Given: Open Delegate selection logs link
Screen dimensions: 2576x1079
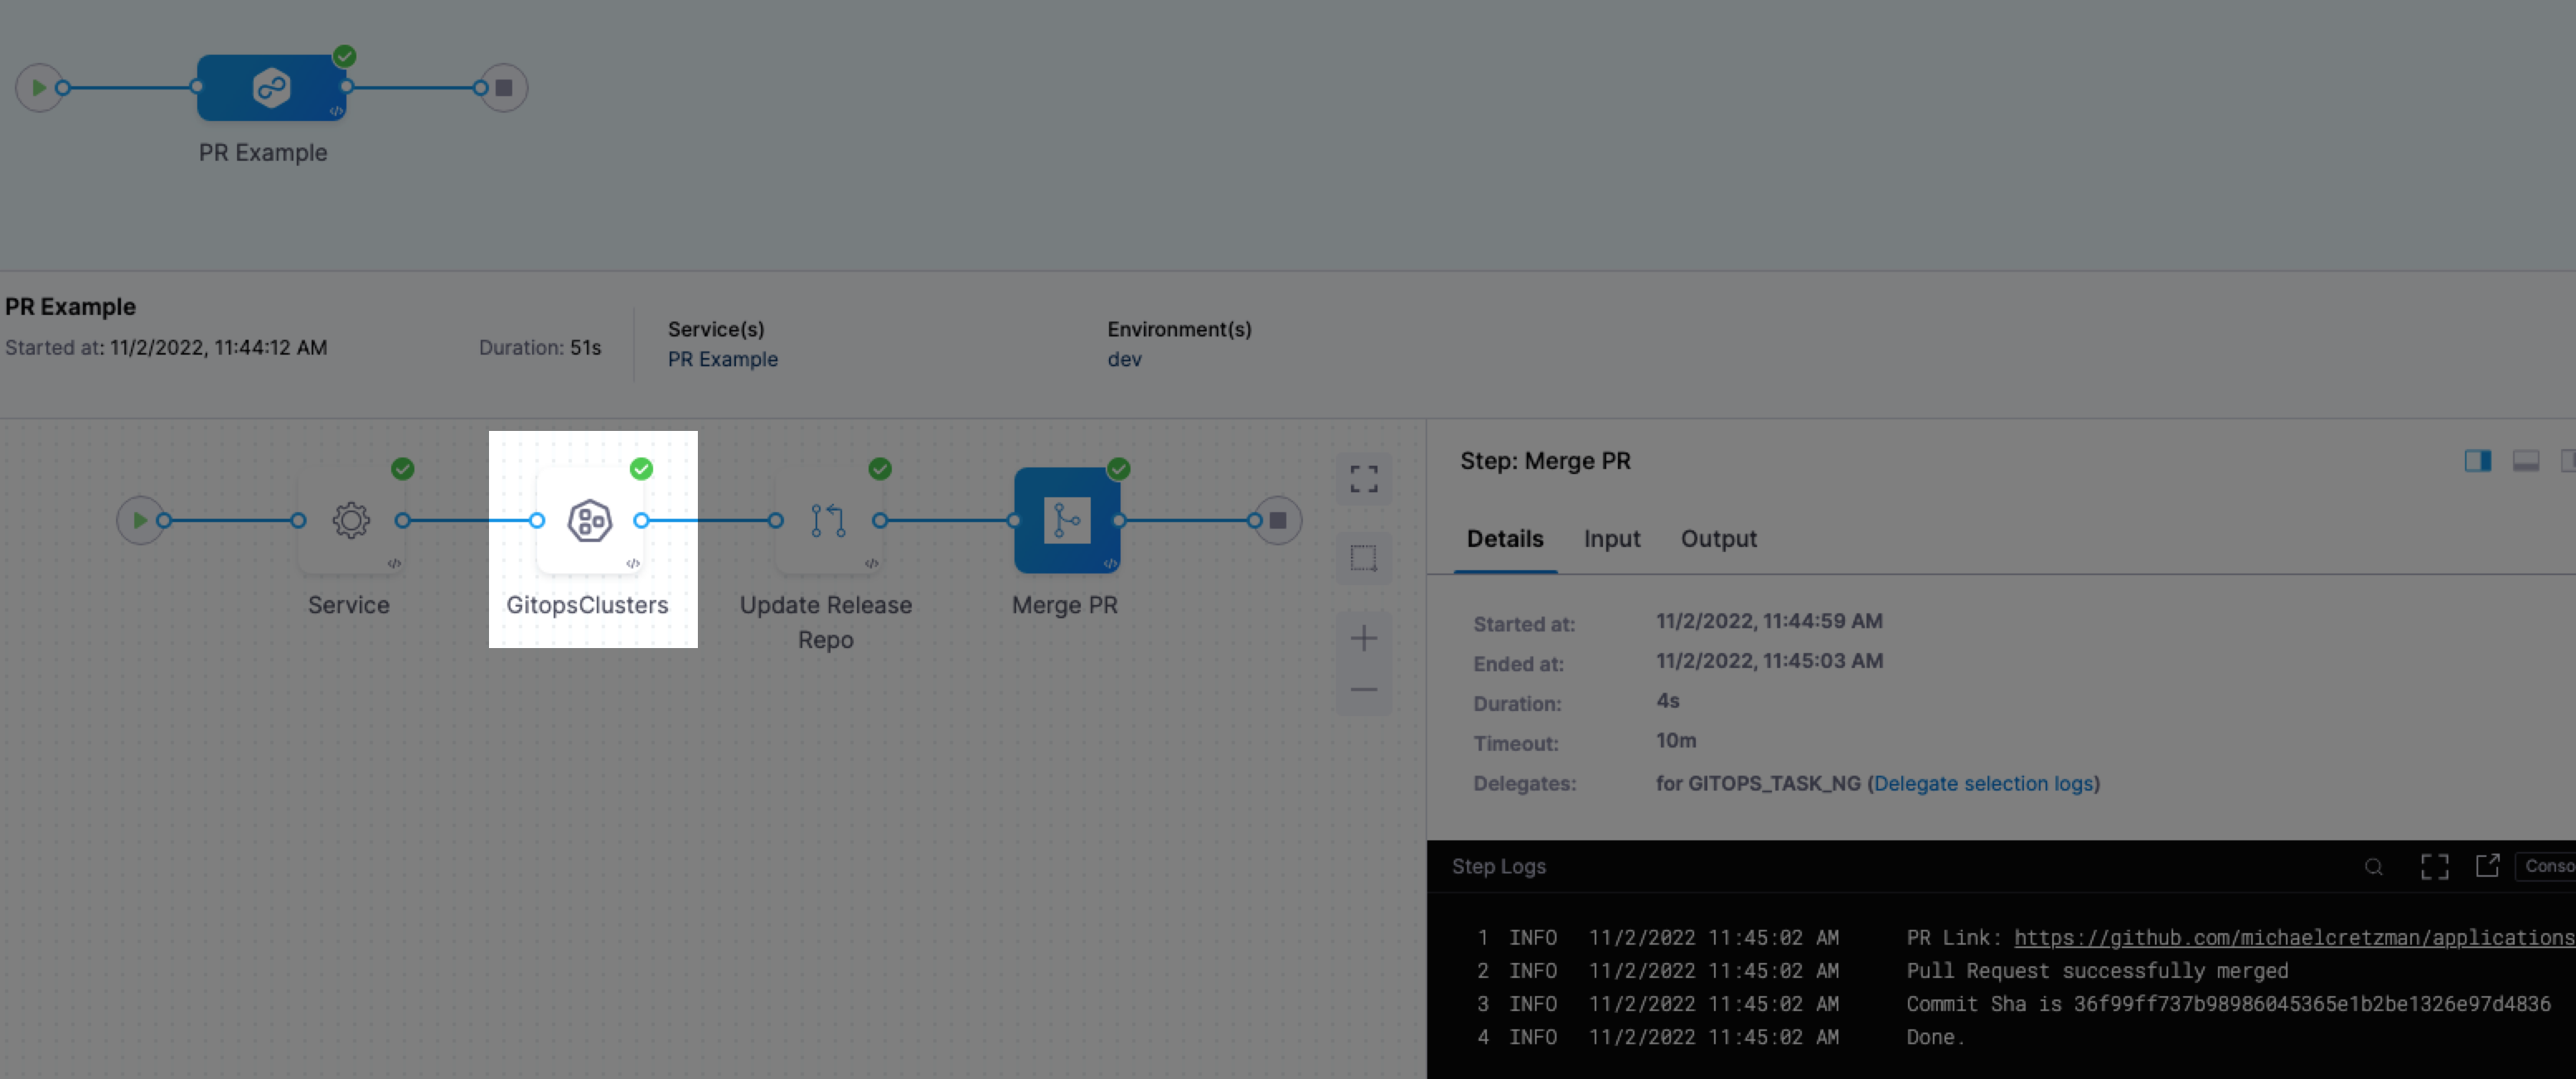Looking at the screenshot, I should [x=1983, y=783].
